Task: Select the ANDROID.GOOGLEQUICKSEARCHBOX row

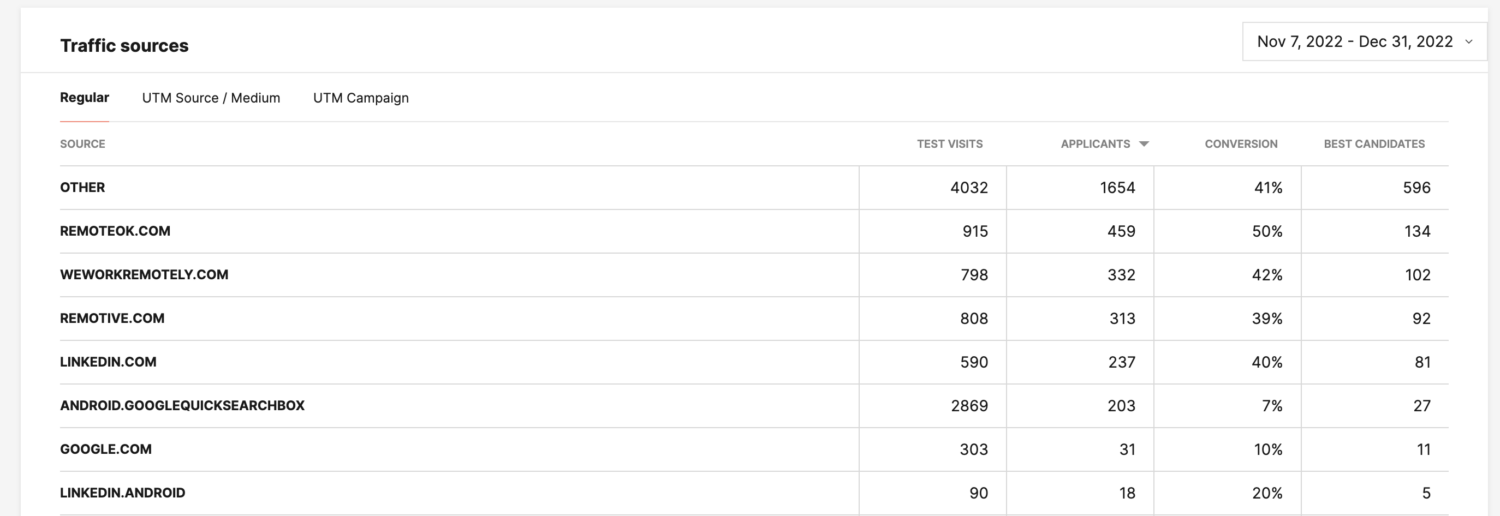Action: tap(182, 405)
